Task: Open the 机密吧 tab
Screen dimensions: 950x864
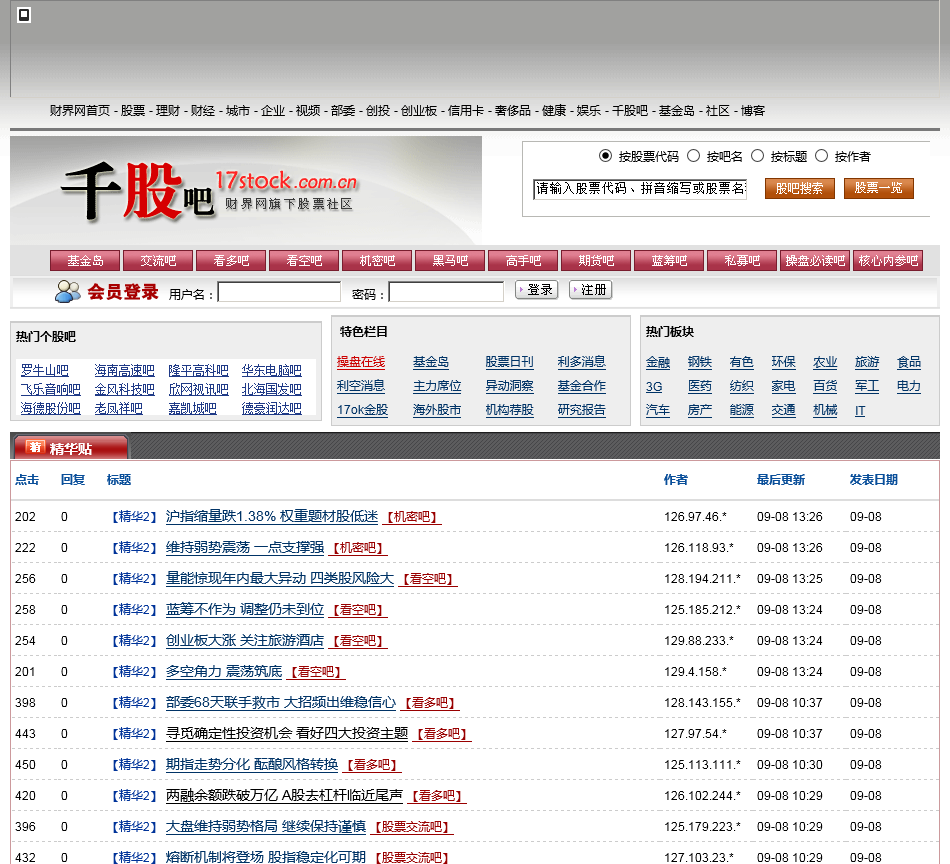Action: (x=377, y=261)
